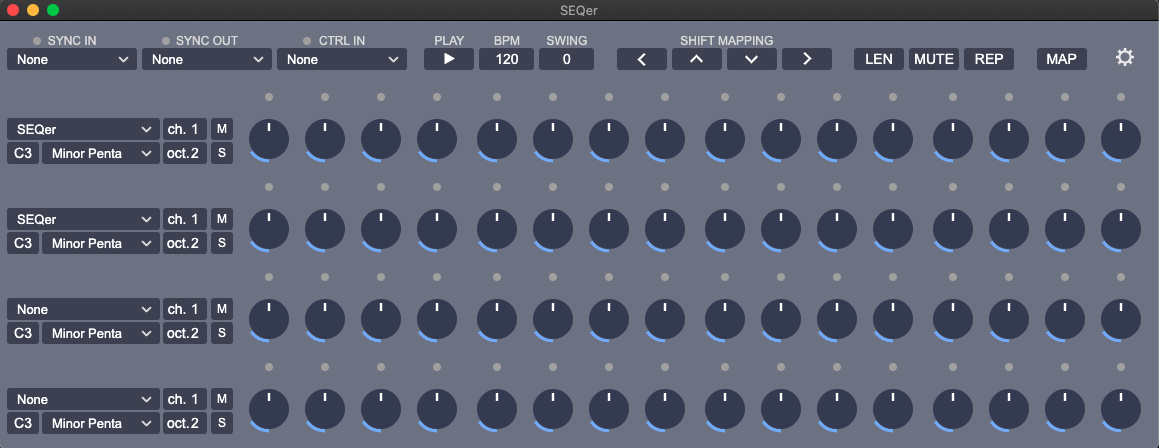The width and height of the screenshot is (1159, 448).
Task: Open third row's Minor Penta scale dropdown
Action: (x=101, y=333)
